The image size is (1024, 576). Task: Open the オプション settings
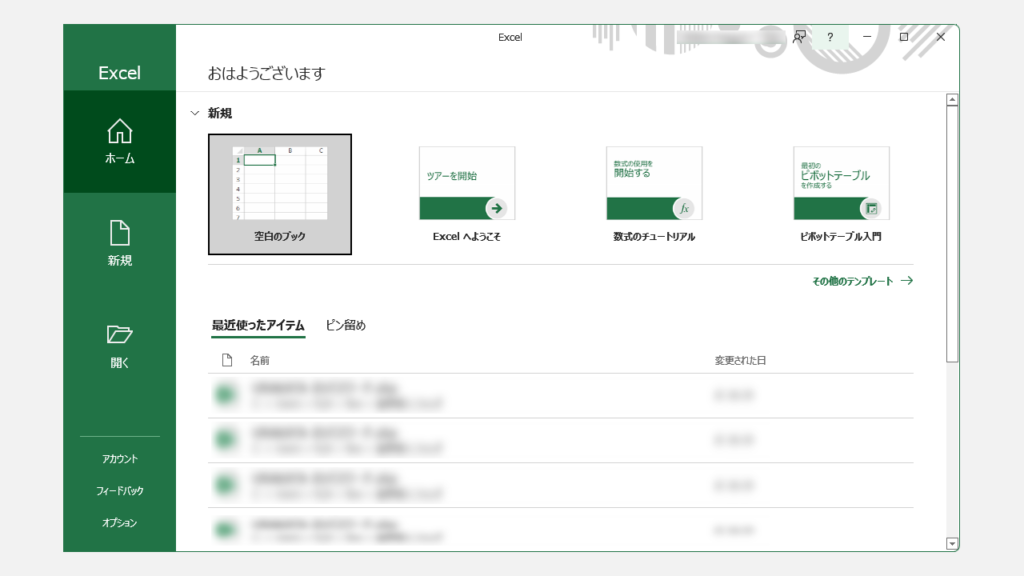tap(119, 523)
